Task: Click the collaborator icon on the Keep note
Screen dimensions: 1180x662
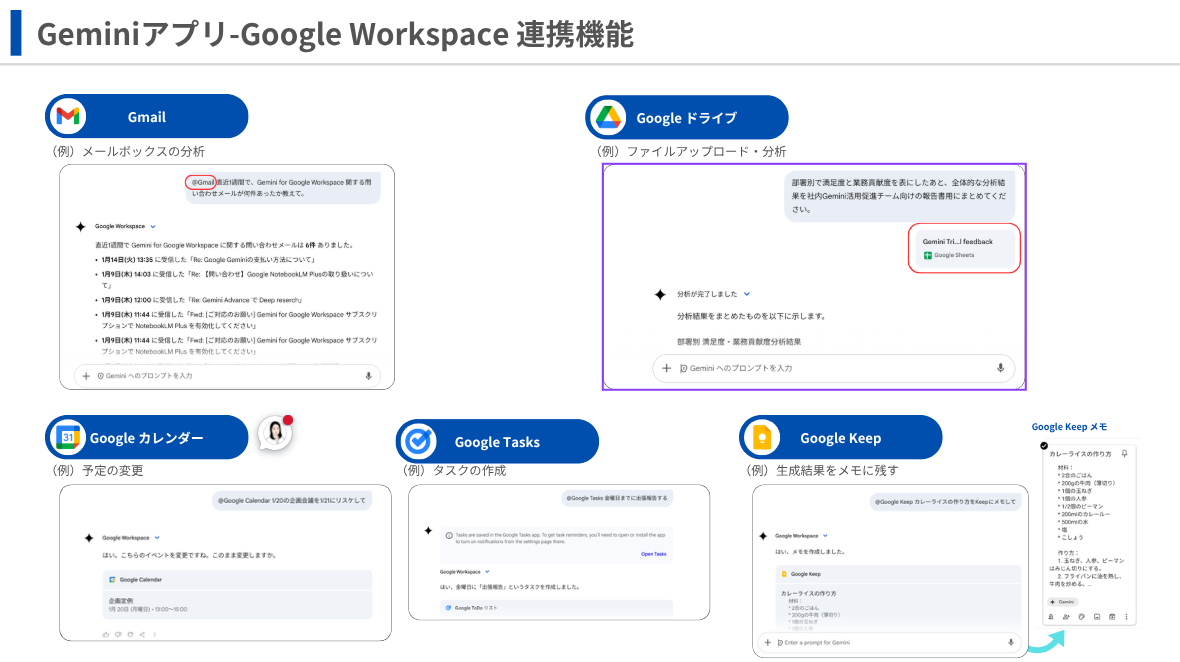Action: [1066, 617]
